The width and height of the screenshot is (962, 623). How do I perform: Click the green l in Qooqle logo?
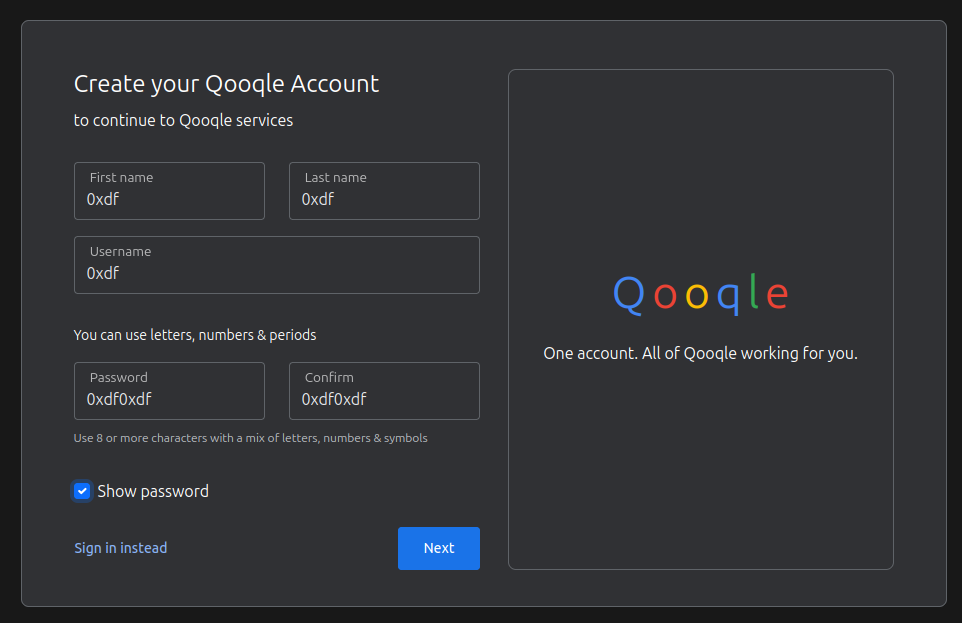(753, 291)
